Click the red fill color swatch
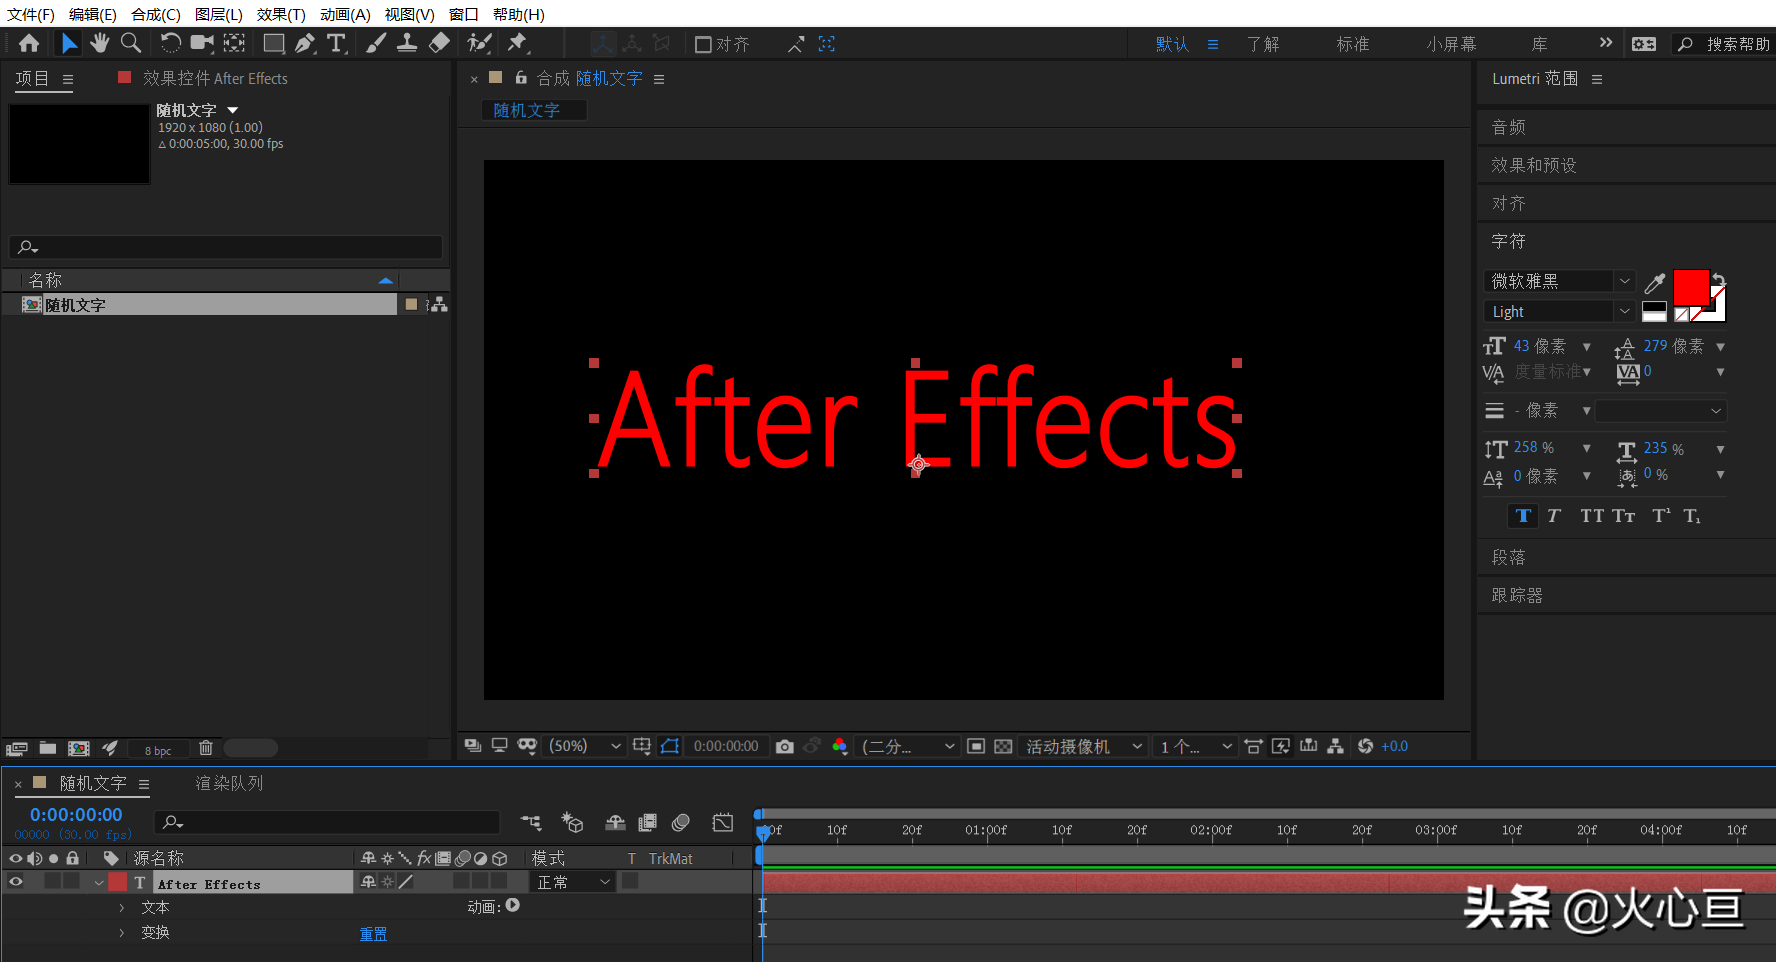1776x962 pixels. (x=1691, y=288)
